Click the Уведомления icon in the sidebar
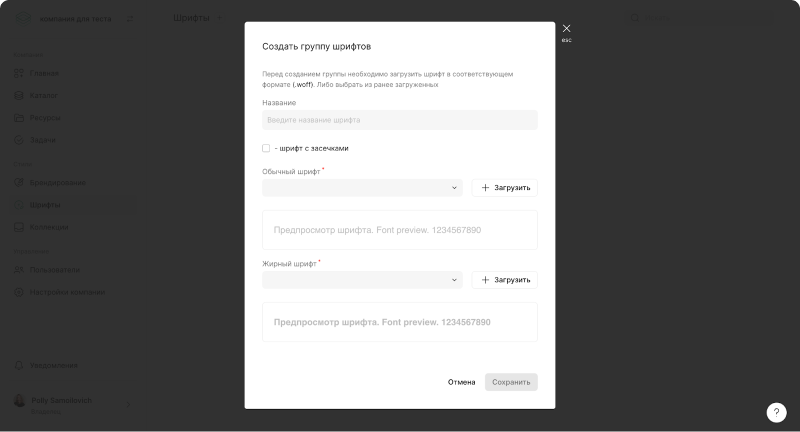 (x=19, y=365)
